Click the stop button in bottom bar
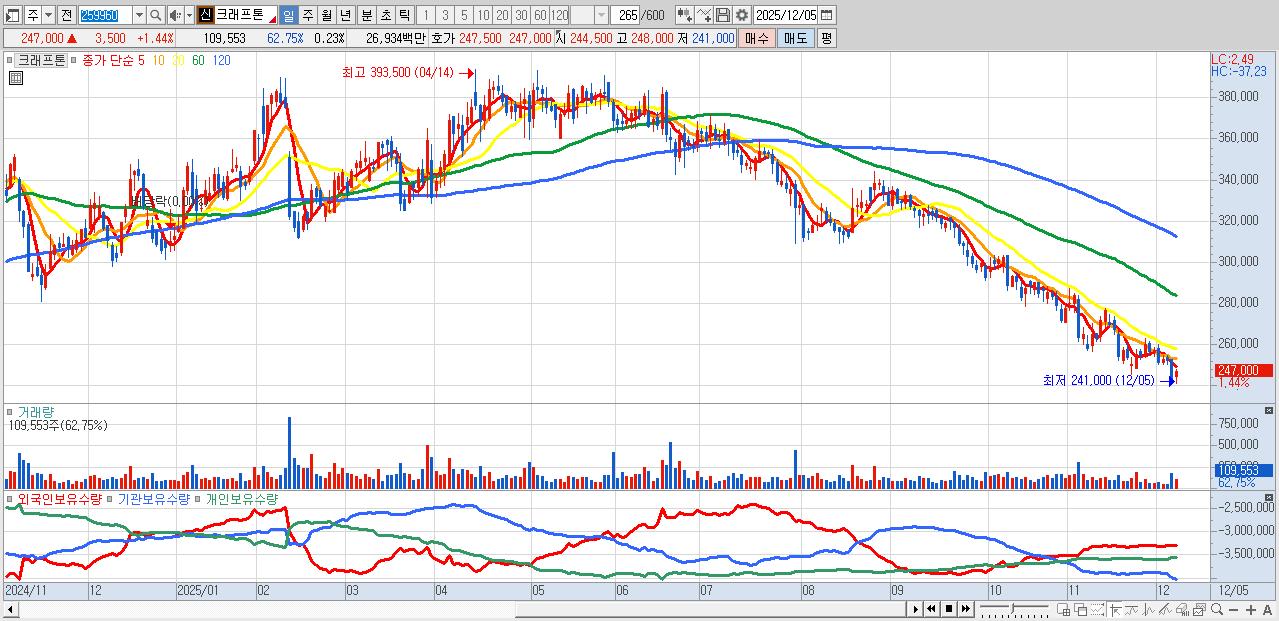 pyautogui.click(x=949, y=609)
